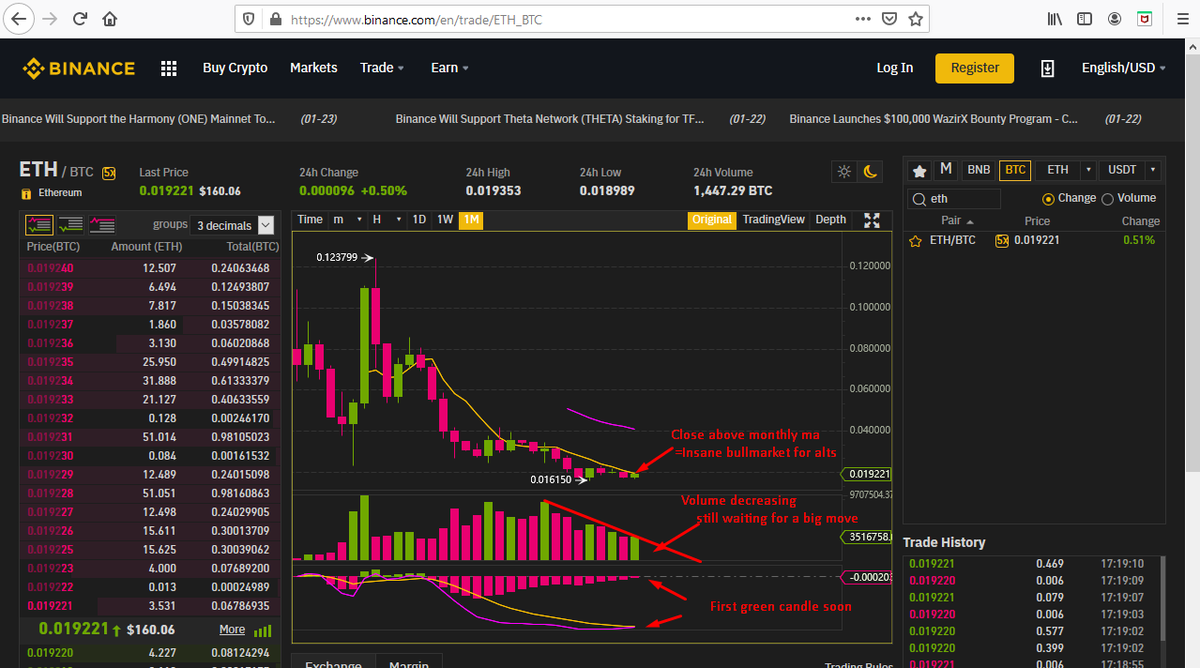The width and height of the screenshot is (1200, 668).
Task: Open the English/USD language selector
Action: click(1124, 68)
